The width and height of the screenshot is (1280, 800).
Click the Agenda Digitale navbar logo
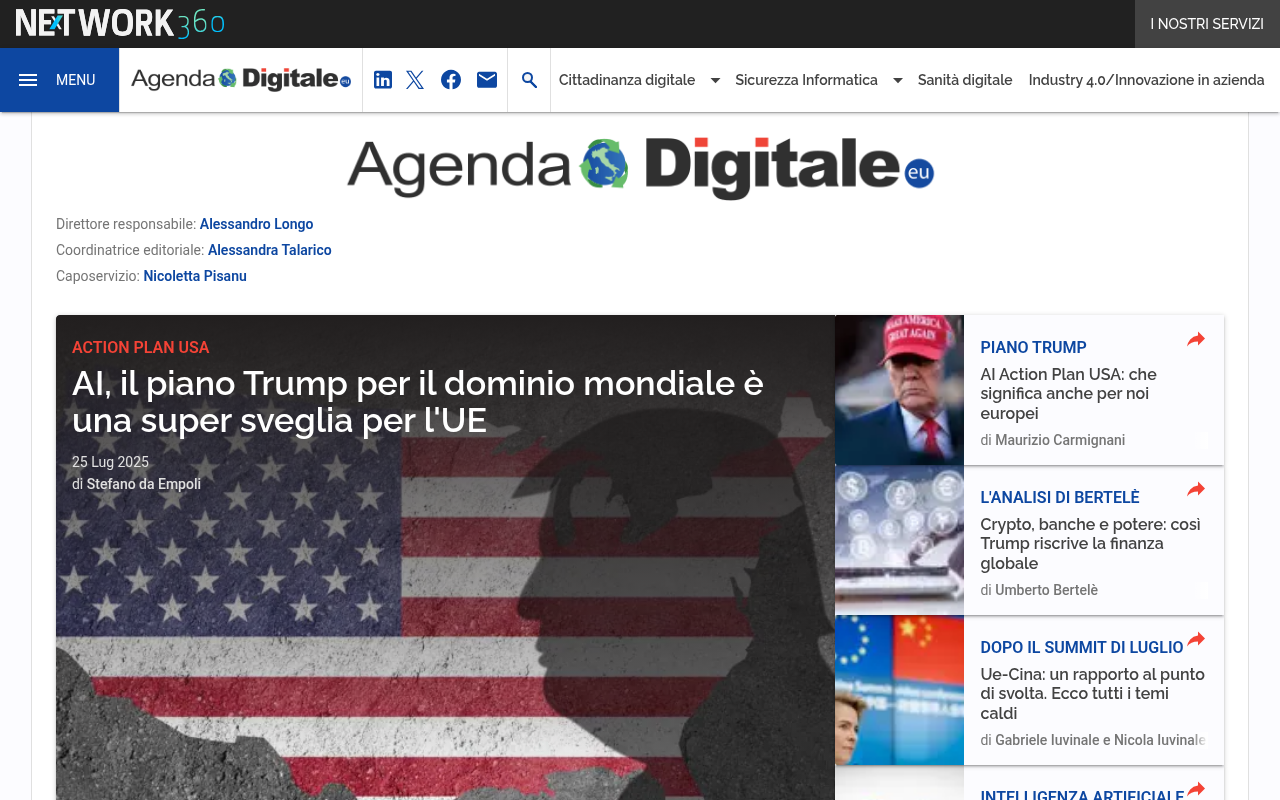[241, 80]
